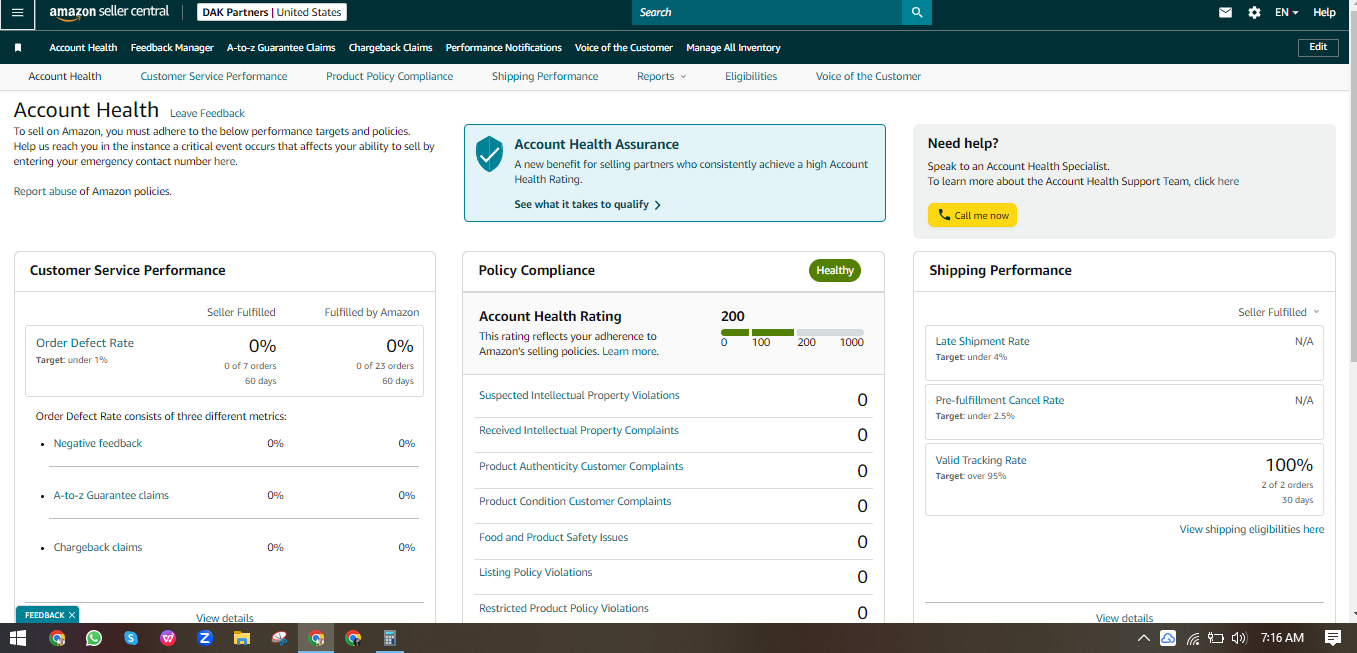
Task: Click the green Healthy status badge
Action: tap(834, 270)
